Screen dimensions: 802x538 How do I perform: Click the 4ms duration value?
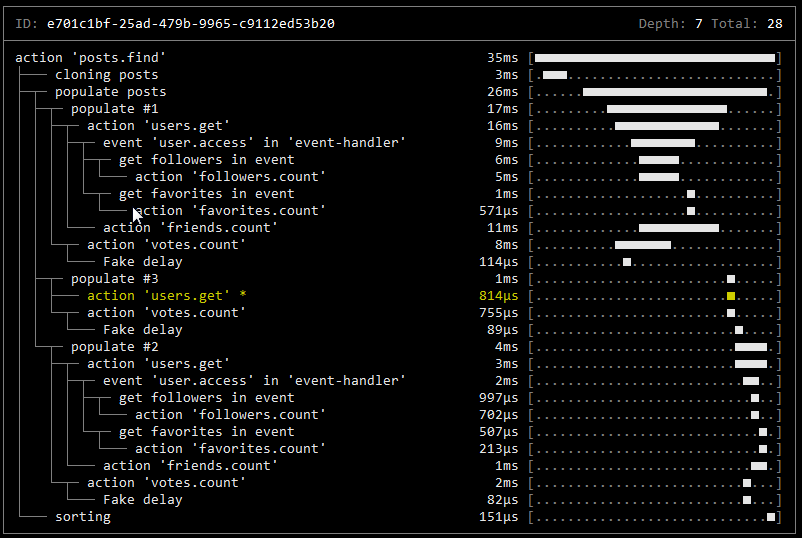(x=507, y=347)
